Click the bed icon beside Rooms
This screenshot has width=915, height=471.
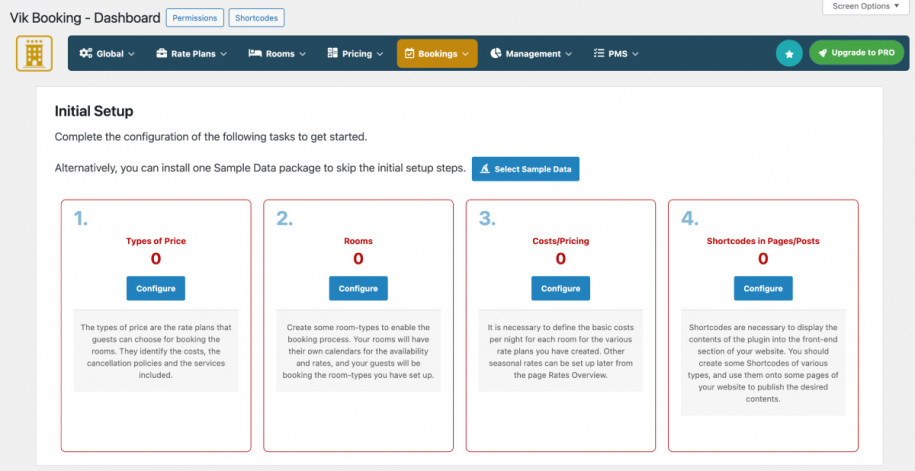click(x=255, y=53)
